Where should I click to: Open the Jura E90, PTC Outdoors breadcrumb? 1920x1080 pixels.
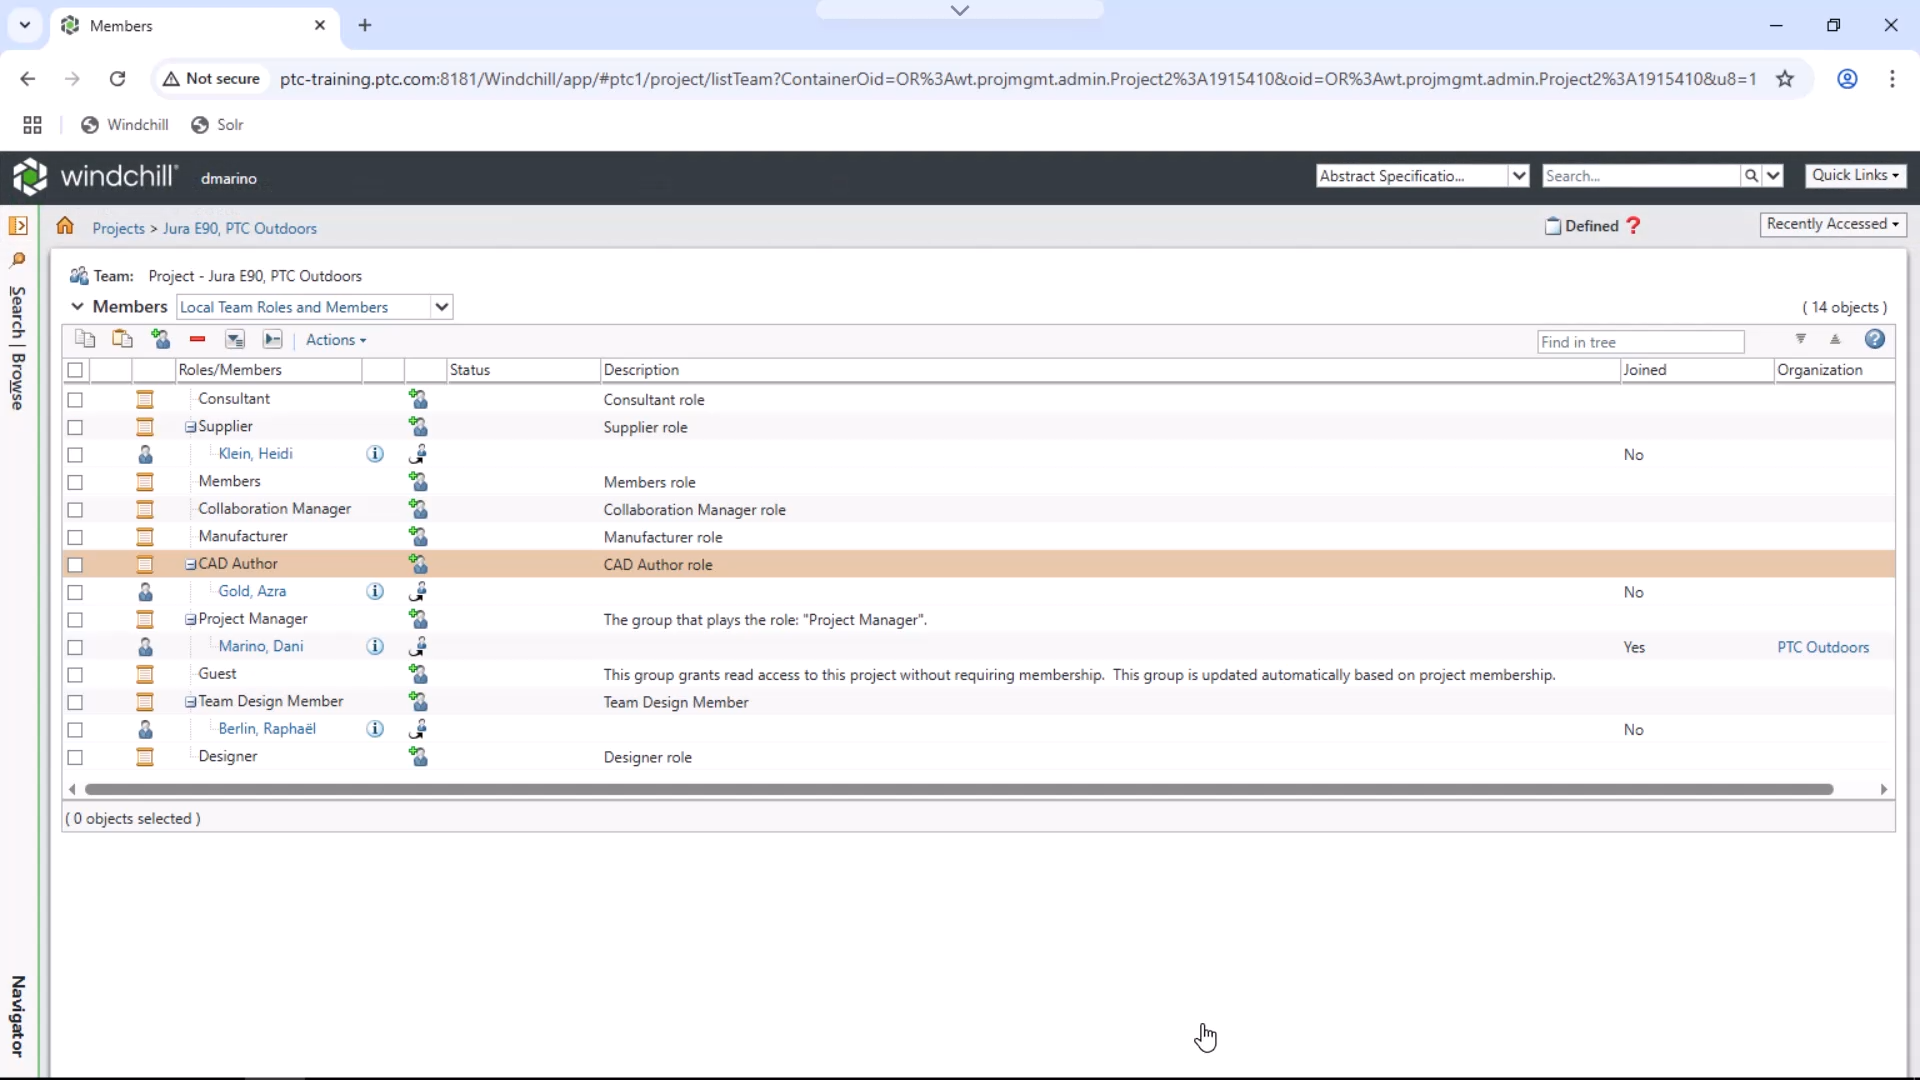(x=240, y=228)
